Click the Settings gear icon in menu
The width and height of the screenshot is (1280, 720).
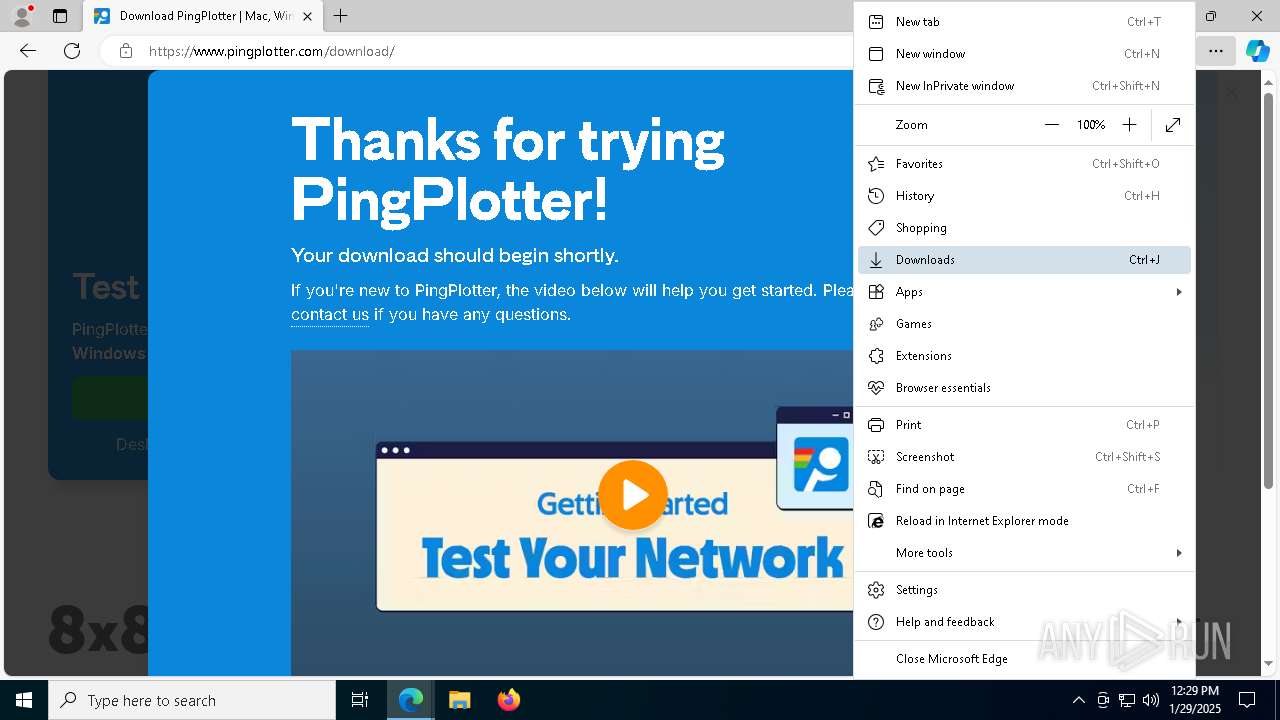tap(876, 590)
